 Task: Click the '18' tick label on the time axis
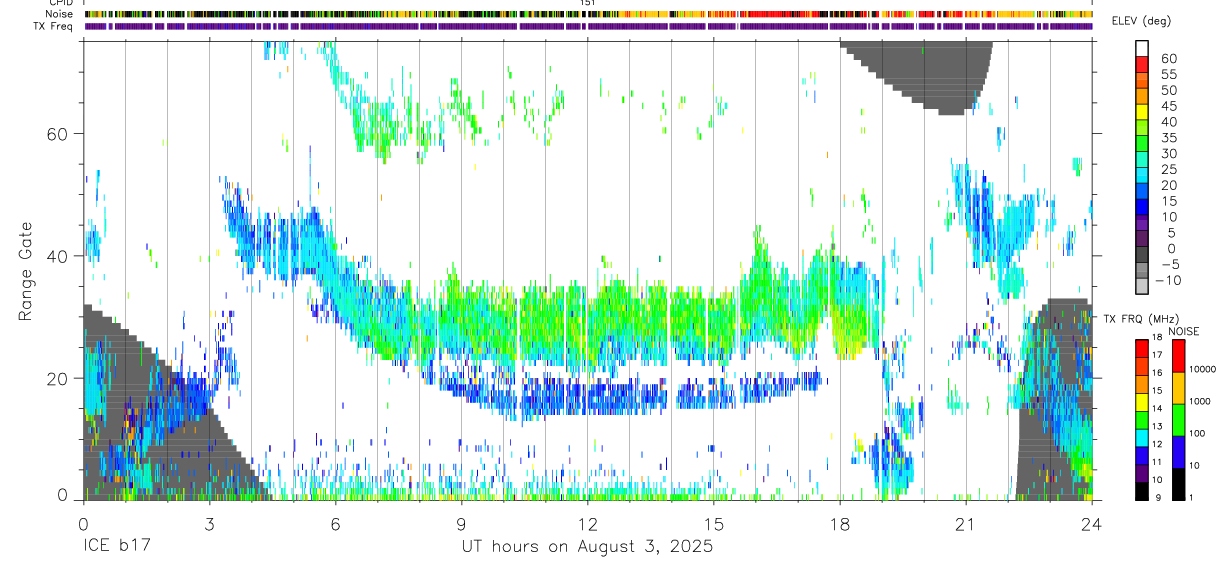point(839,523)
